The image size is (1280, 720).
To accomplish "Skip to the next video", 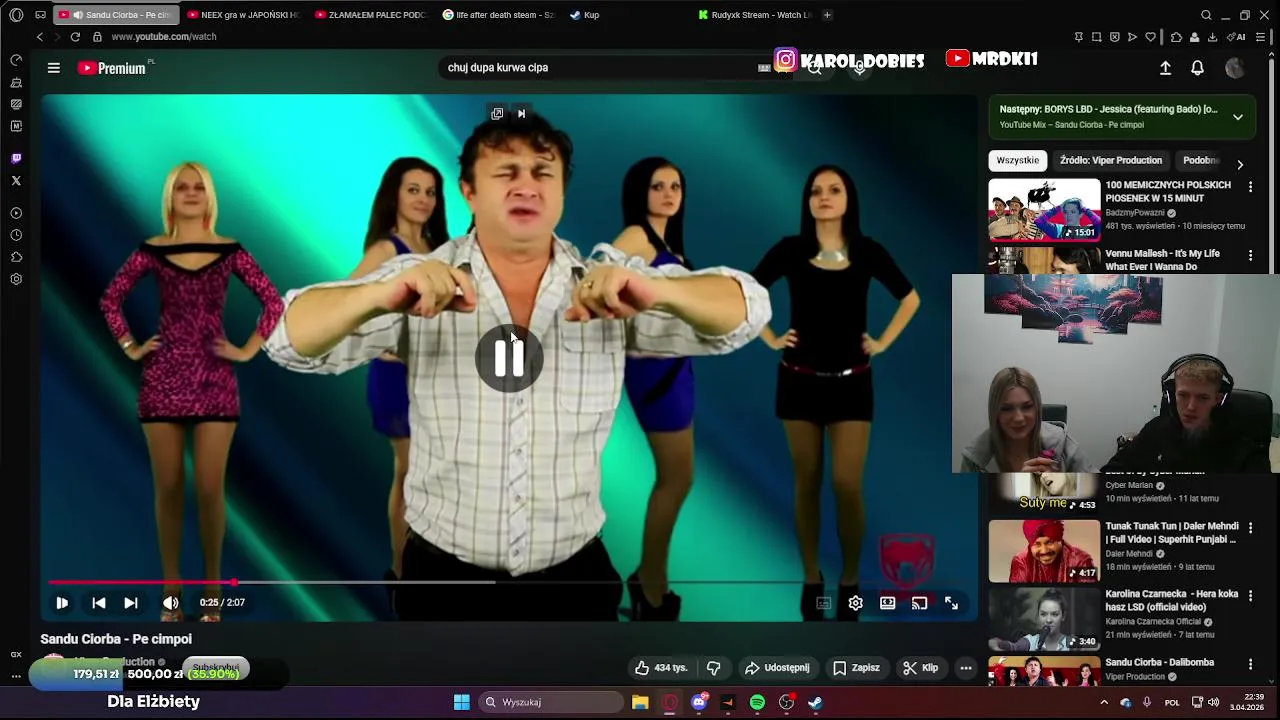I will click(x=130, y=603).
